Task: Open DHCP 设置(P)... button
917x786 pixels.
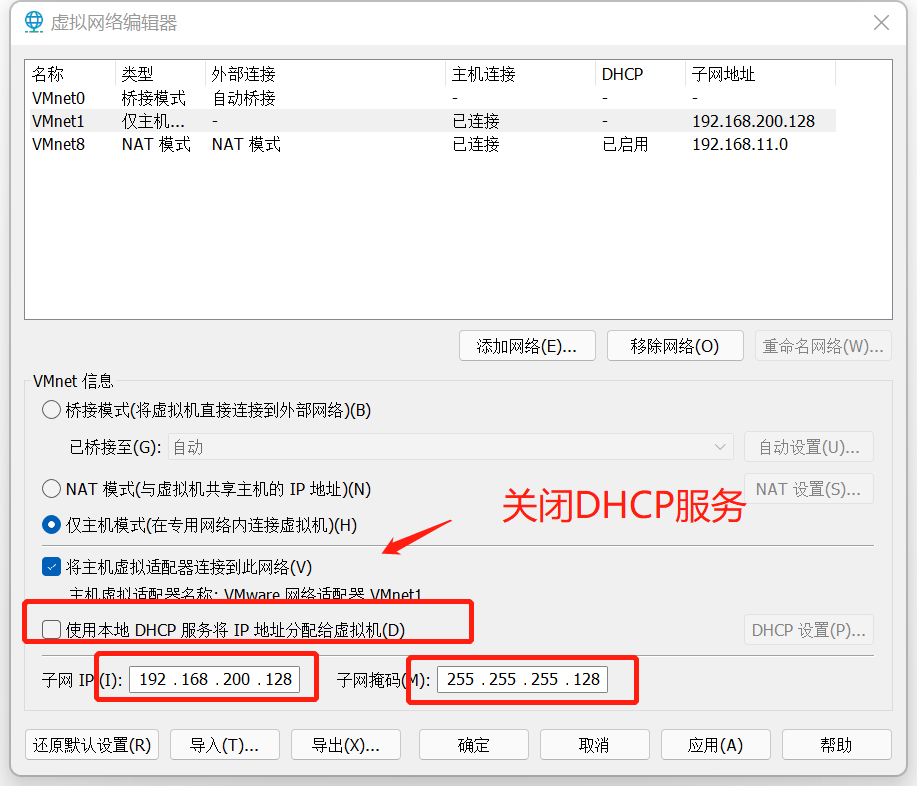Action: 809,630
